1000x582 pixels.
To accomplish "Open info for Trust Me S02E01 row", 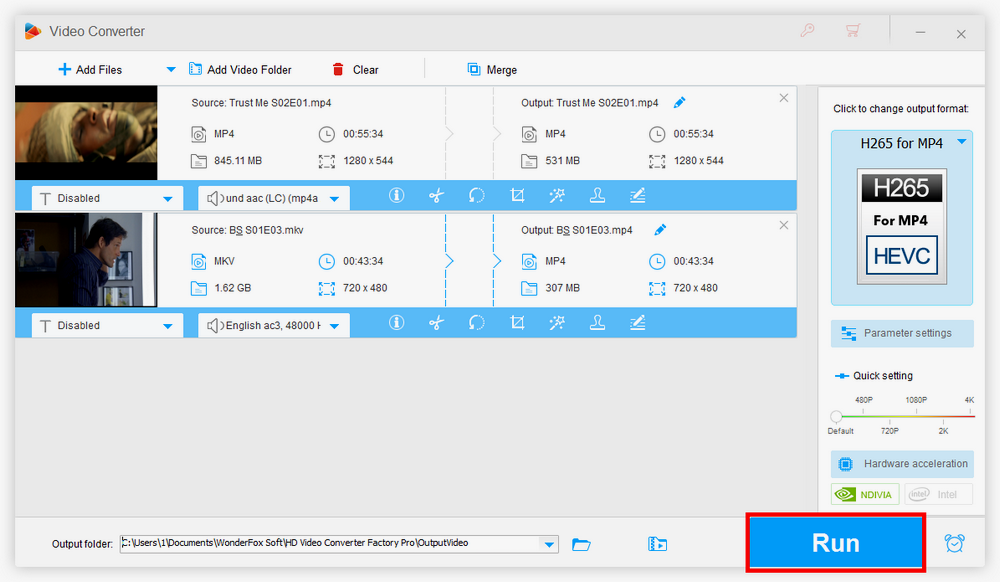I will pyautogui.click(x=396, y=196).
